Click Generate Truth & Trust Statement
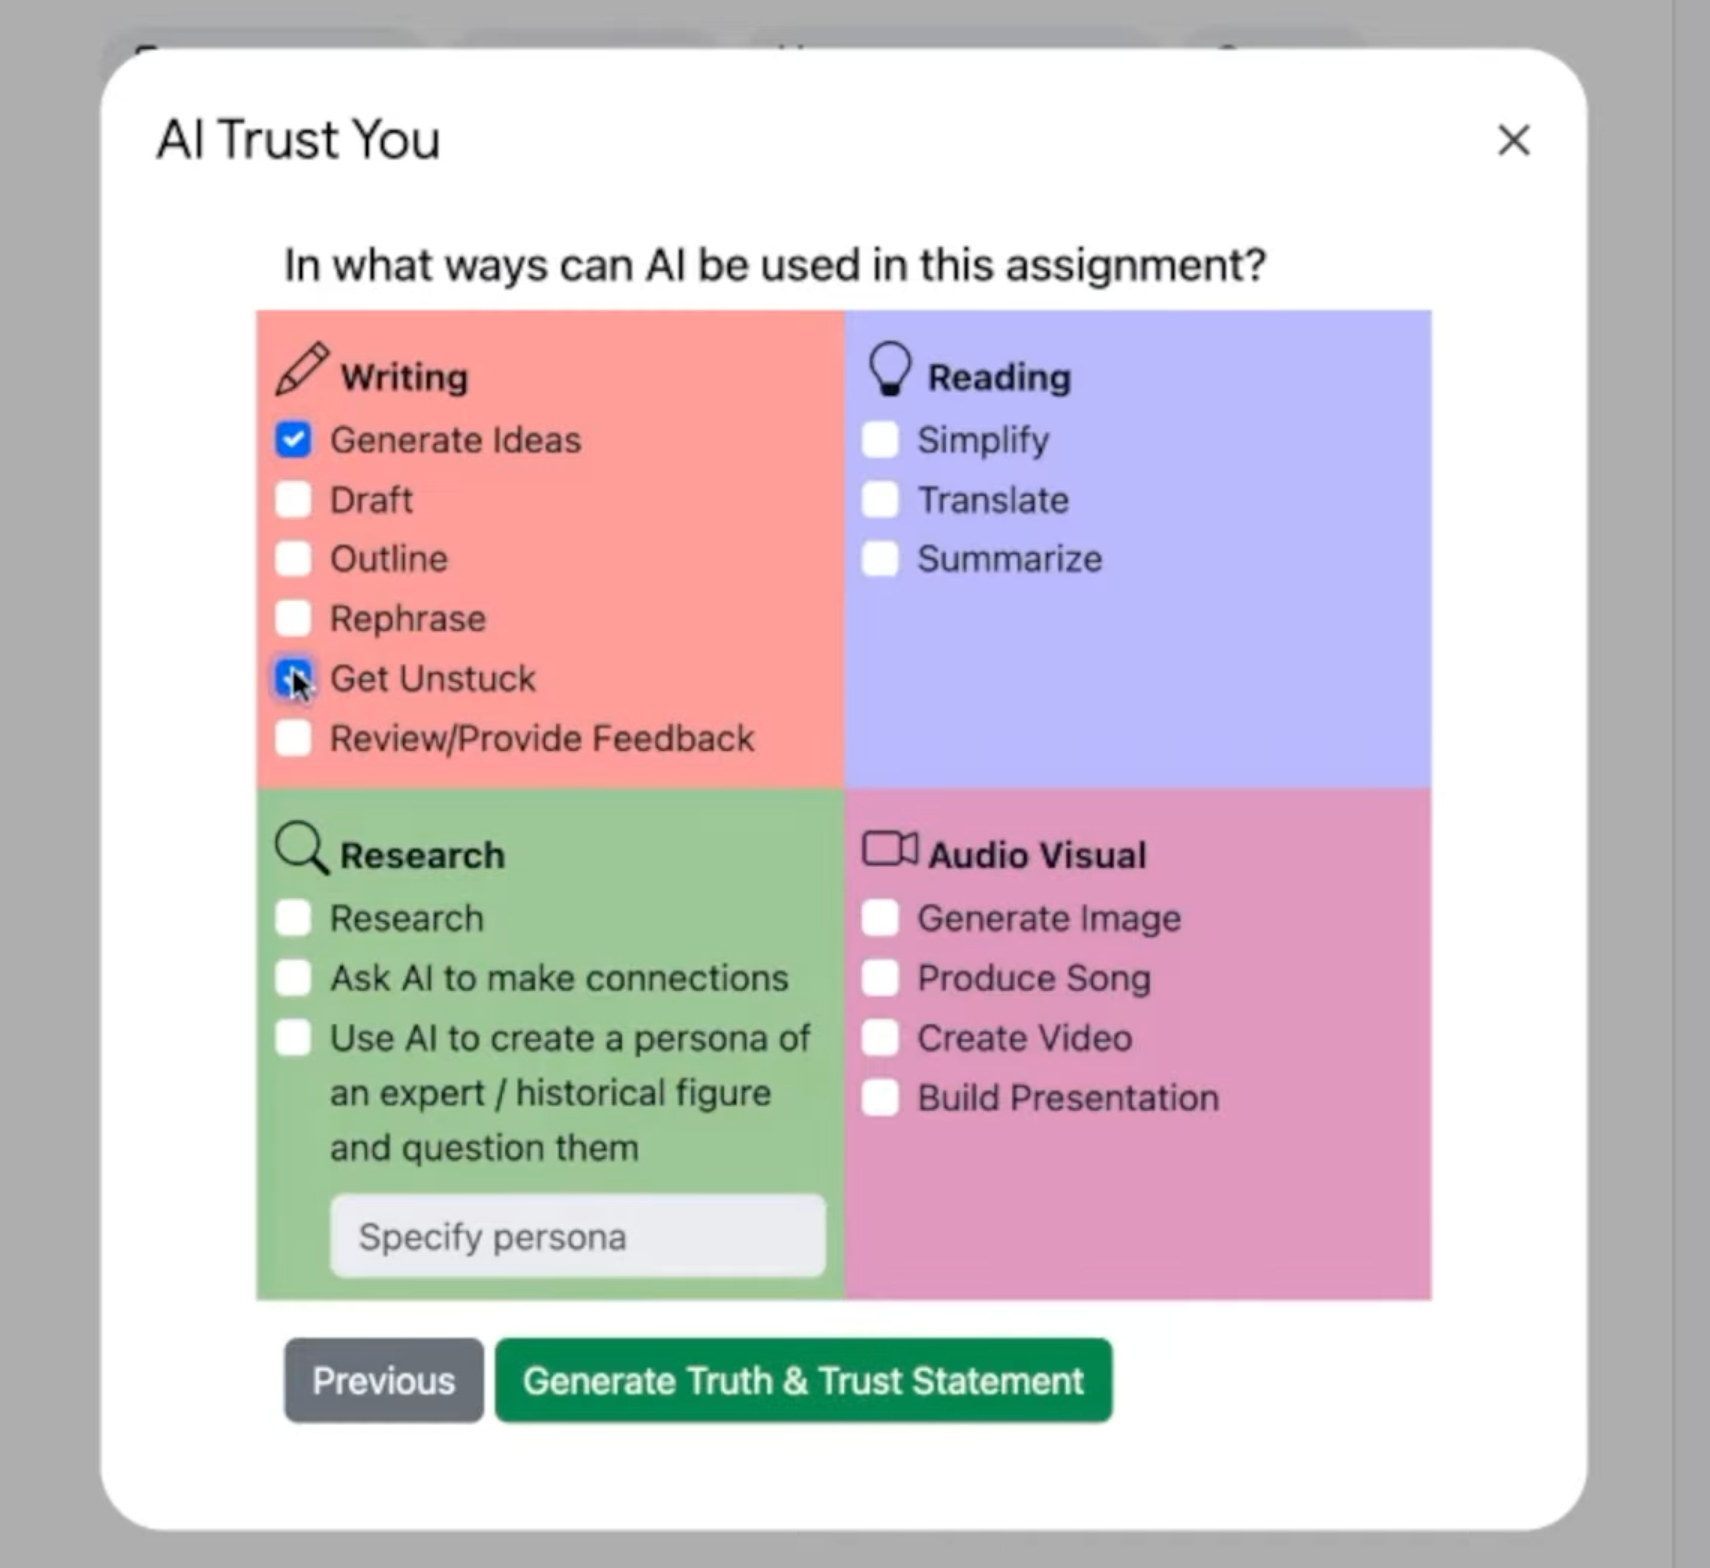Screen dimensions: 1710x1568 point(803,1380)
